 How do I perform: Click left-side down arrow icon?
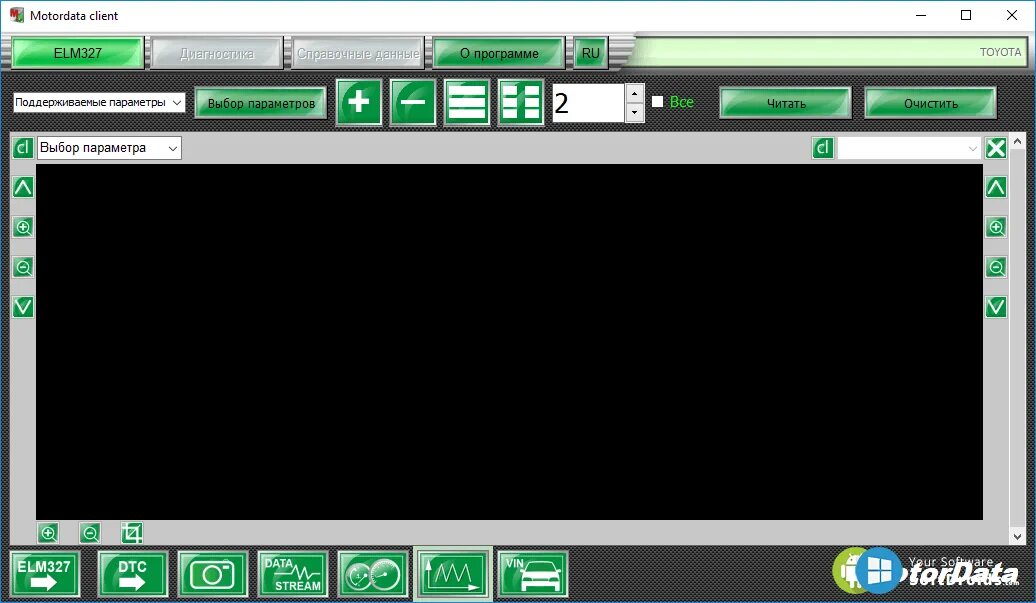click(23, 307)
